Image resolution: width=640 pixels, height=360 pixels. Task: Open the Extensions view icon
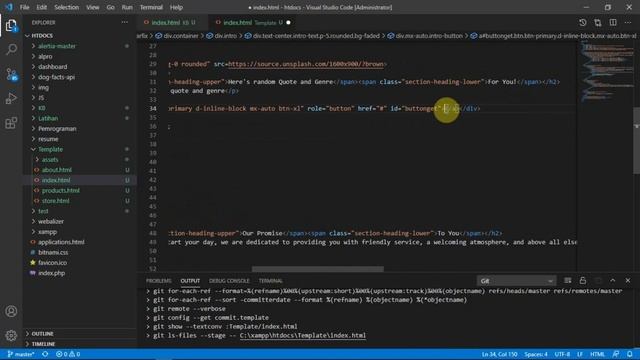[x=11, y=123]
